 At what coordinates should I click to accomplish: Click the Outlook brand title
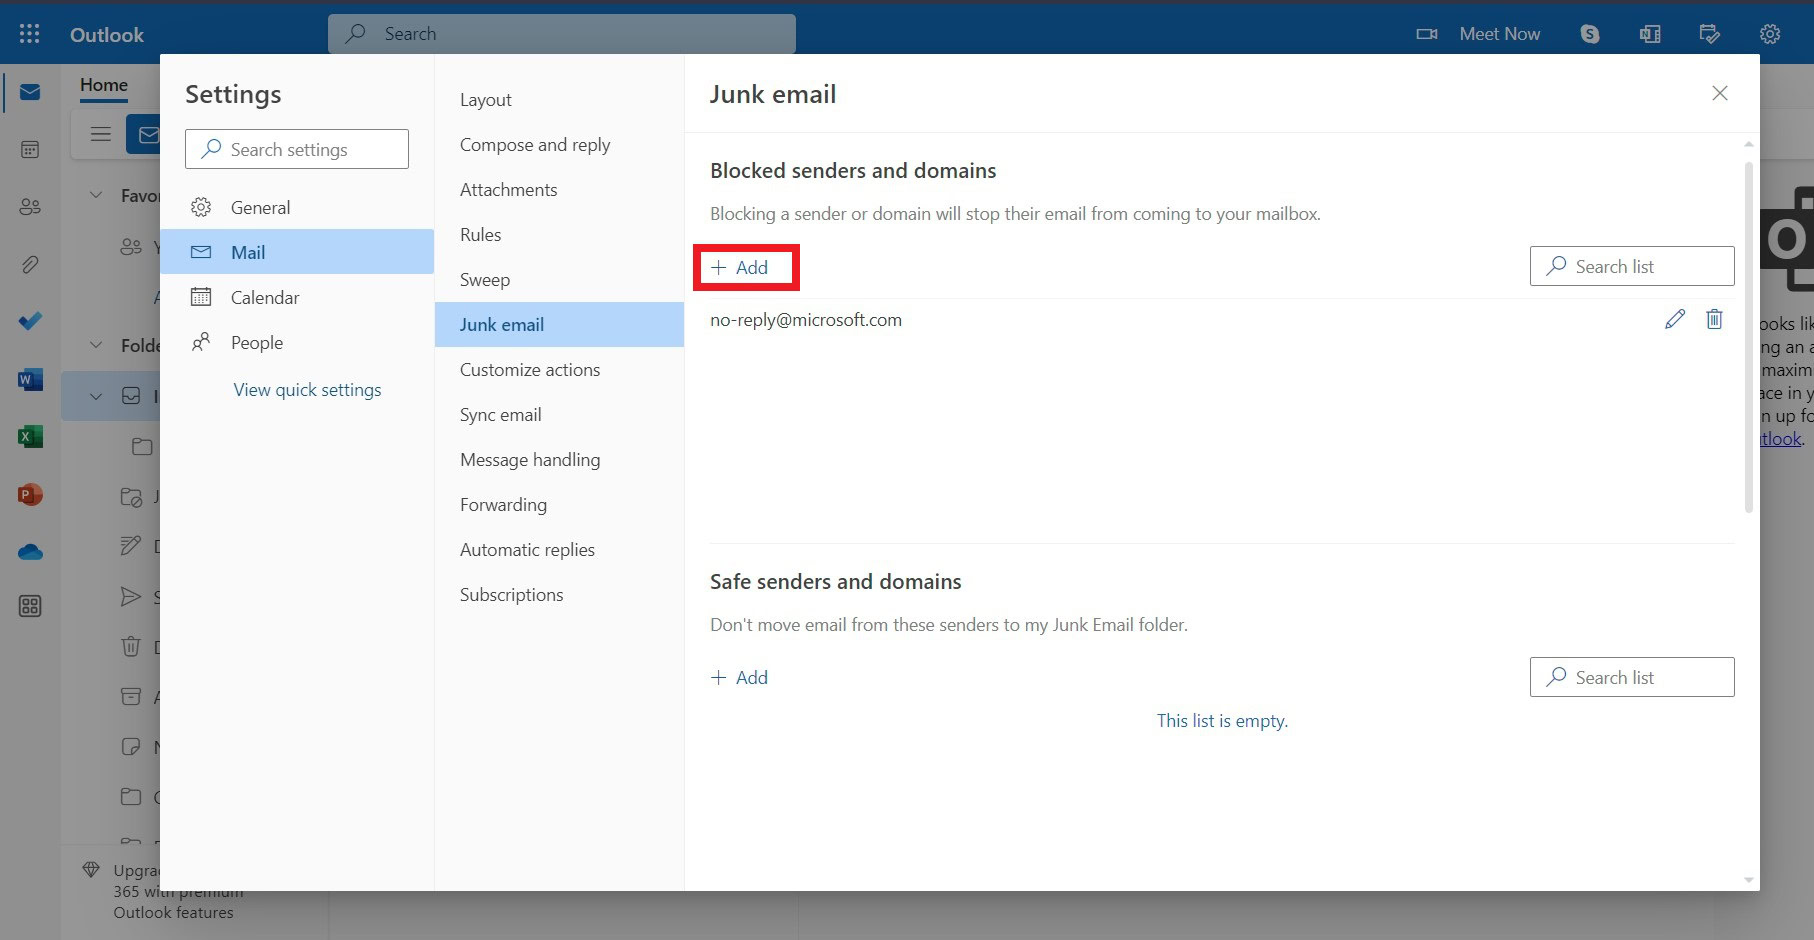pos(107,35)
